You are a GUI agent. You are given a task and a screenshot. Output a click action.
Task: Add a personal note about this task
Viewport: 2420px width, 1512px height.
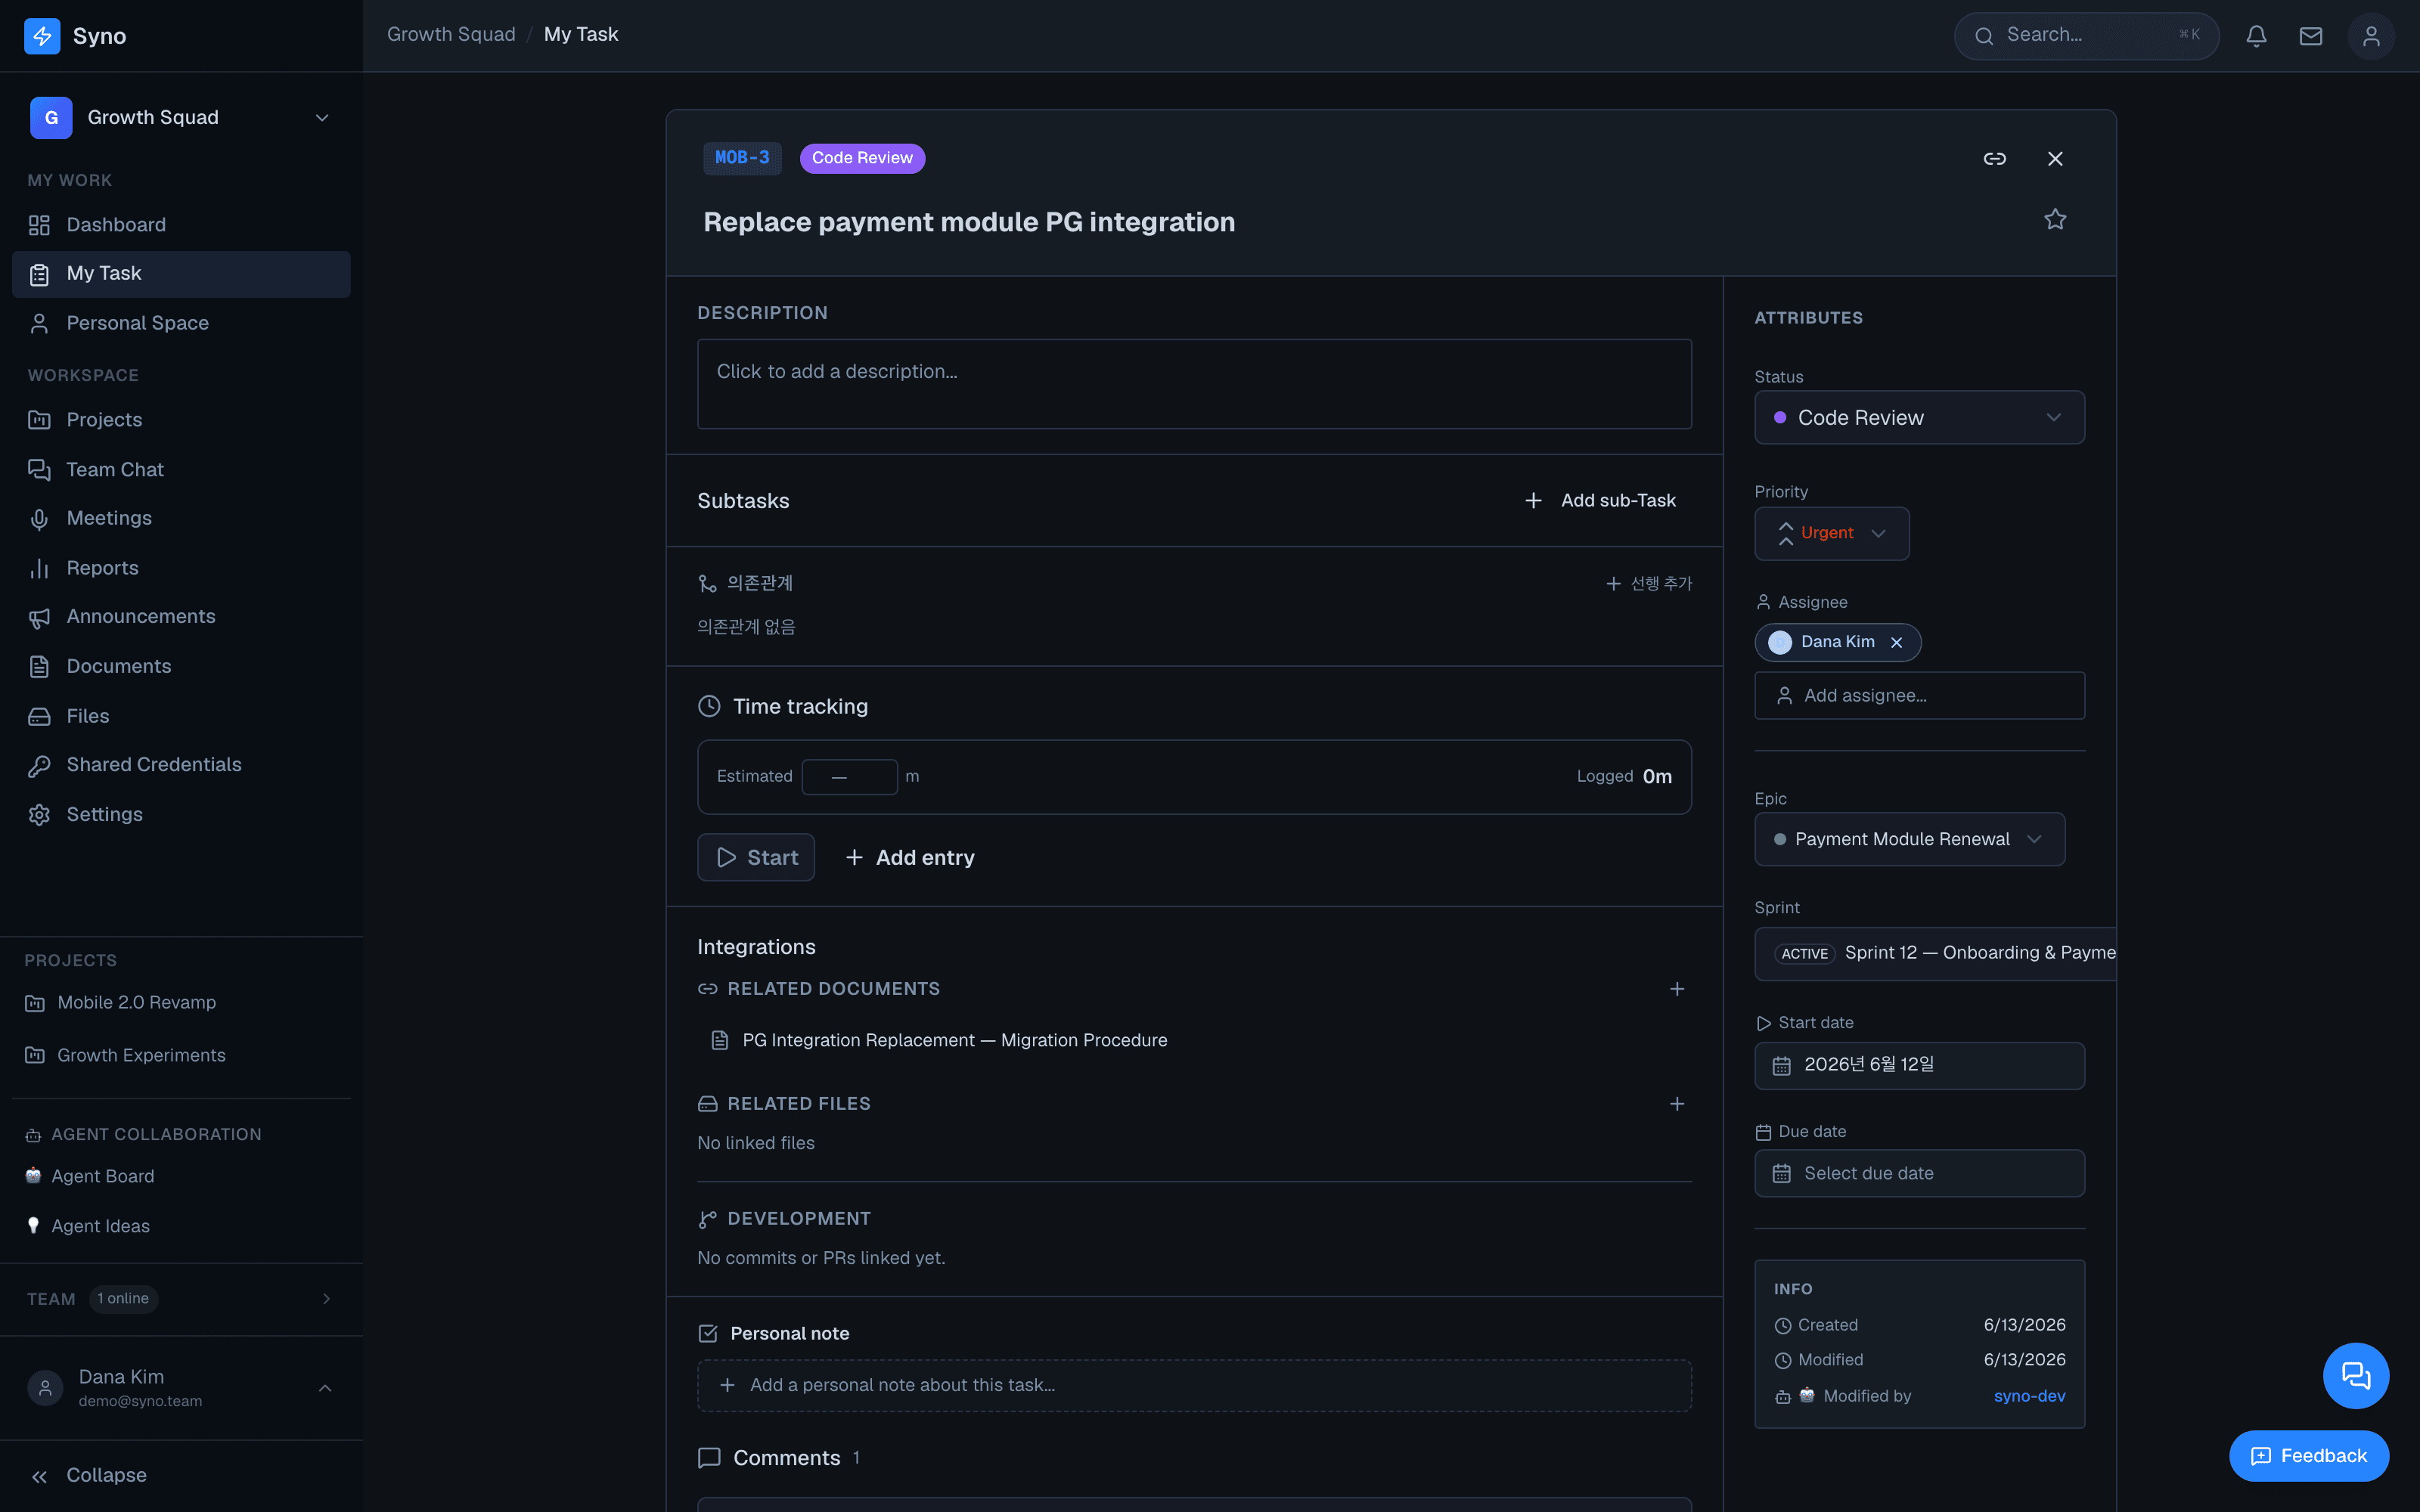pyautogui.click(x=1194, y=1385)
